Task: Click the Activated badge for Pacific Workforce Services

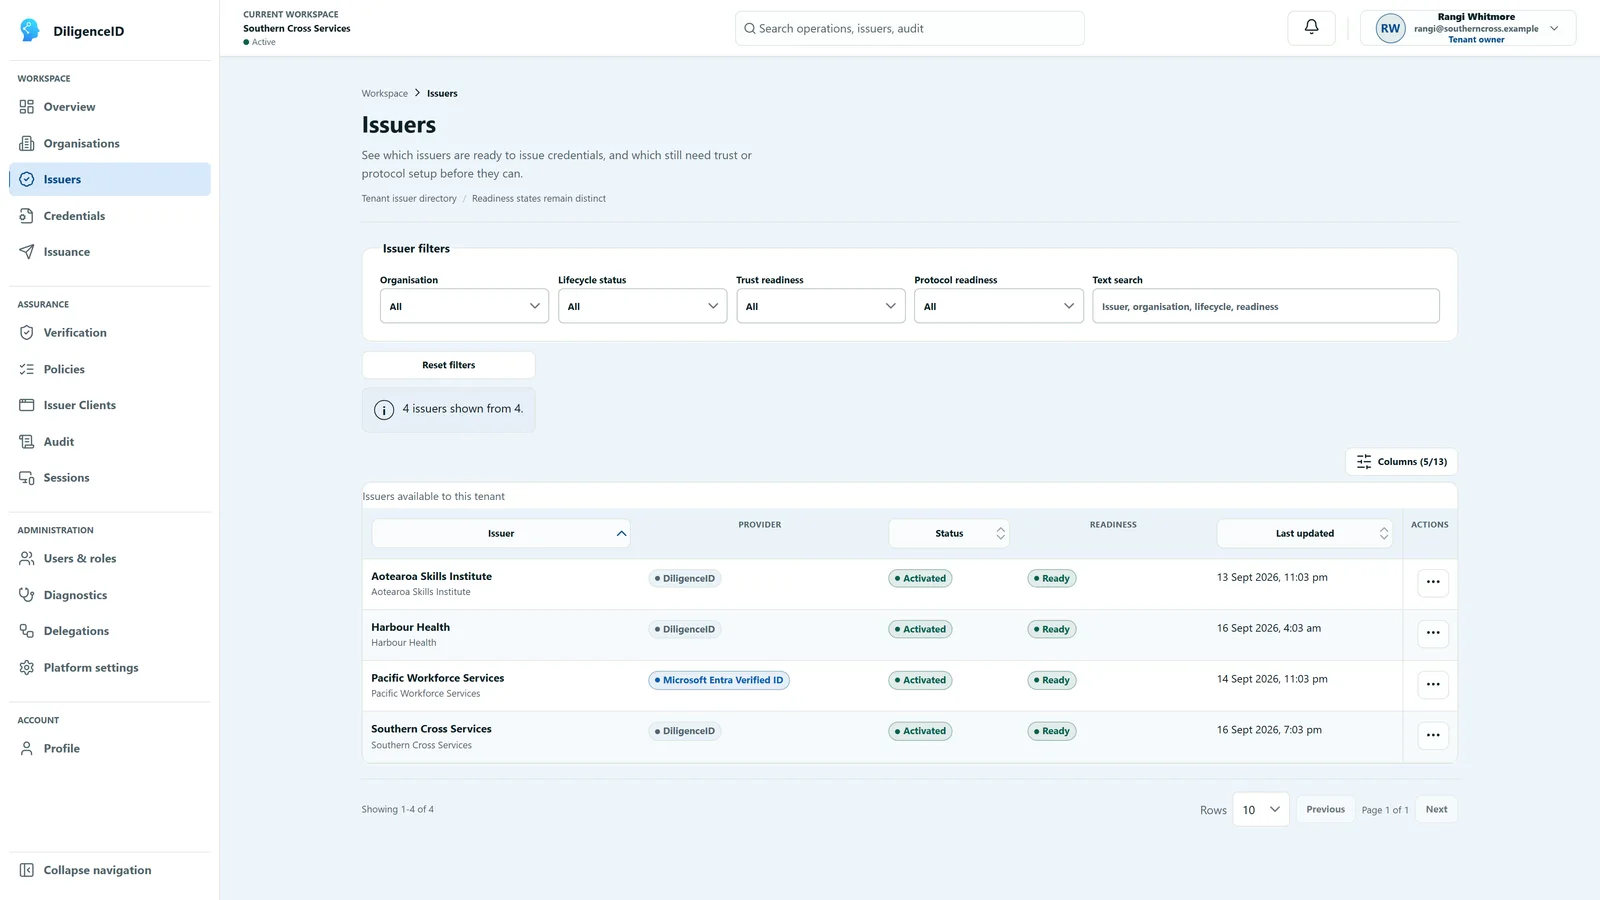Action: coord(920,680)
